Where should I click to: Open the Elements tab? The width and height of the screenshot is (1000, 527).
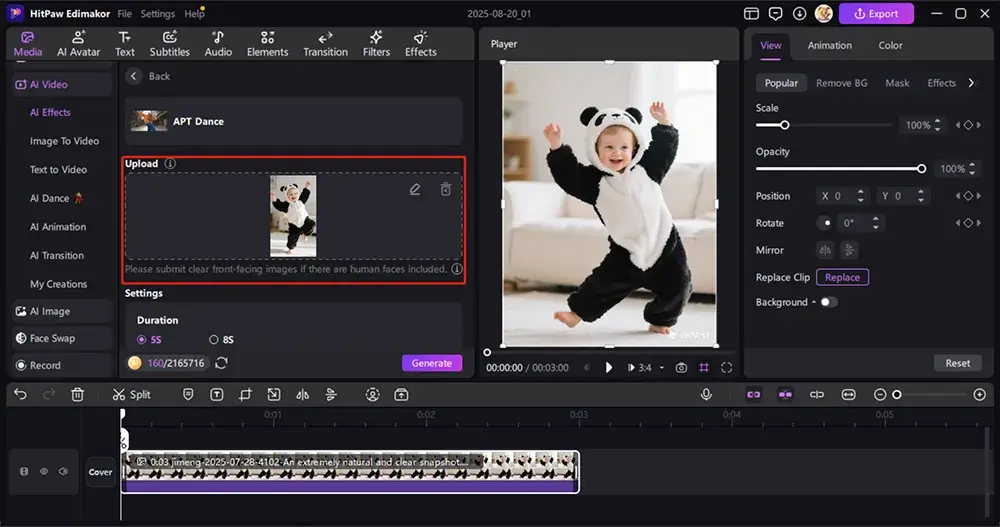click(267, 44)
